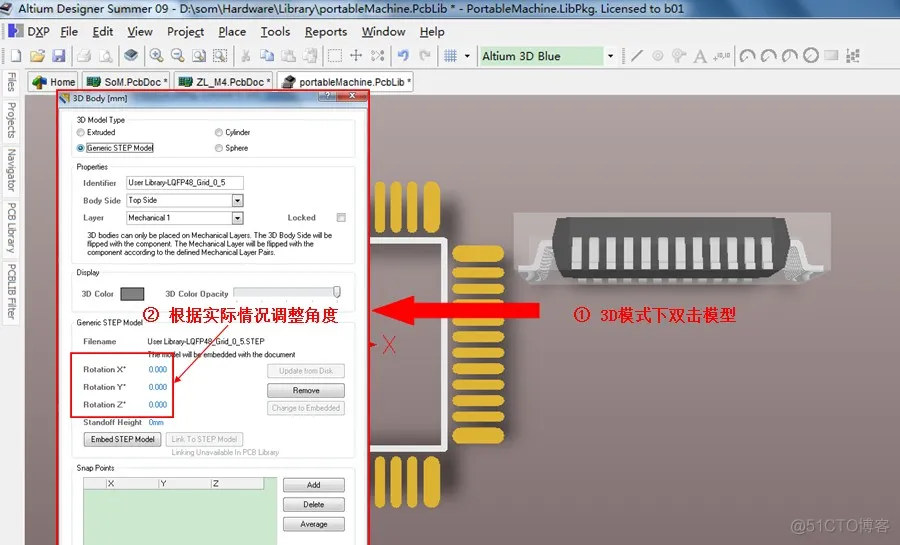Click the grid icon in the toolbar

click(451, 56)
